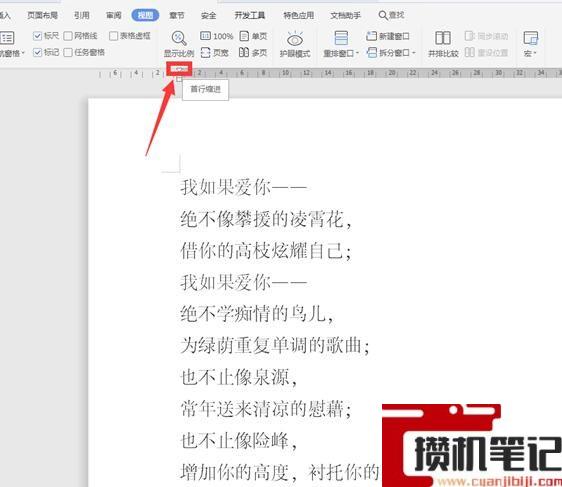Click the navigation pane icon at ribbon left
Image resolution: width=562 pixels, height=487 pixels.
[7, 38]
